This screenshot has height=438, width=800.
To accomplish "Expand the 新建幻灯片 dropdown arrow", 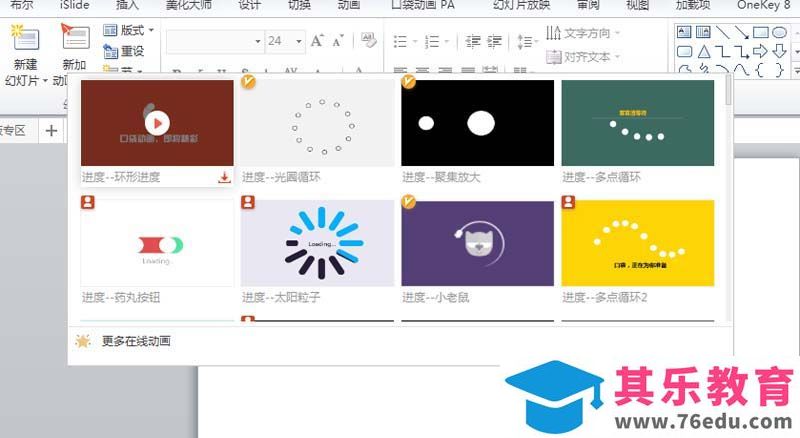I will 45,81.
